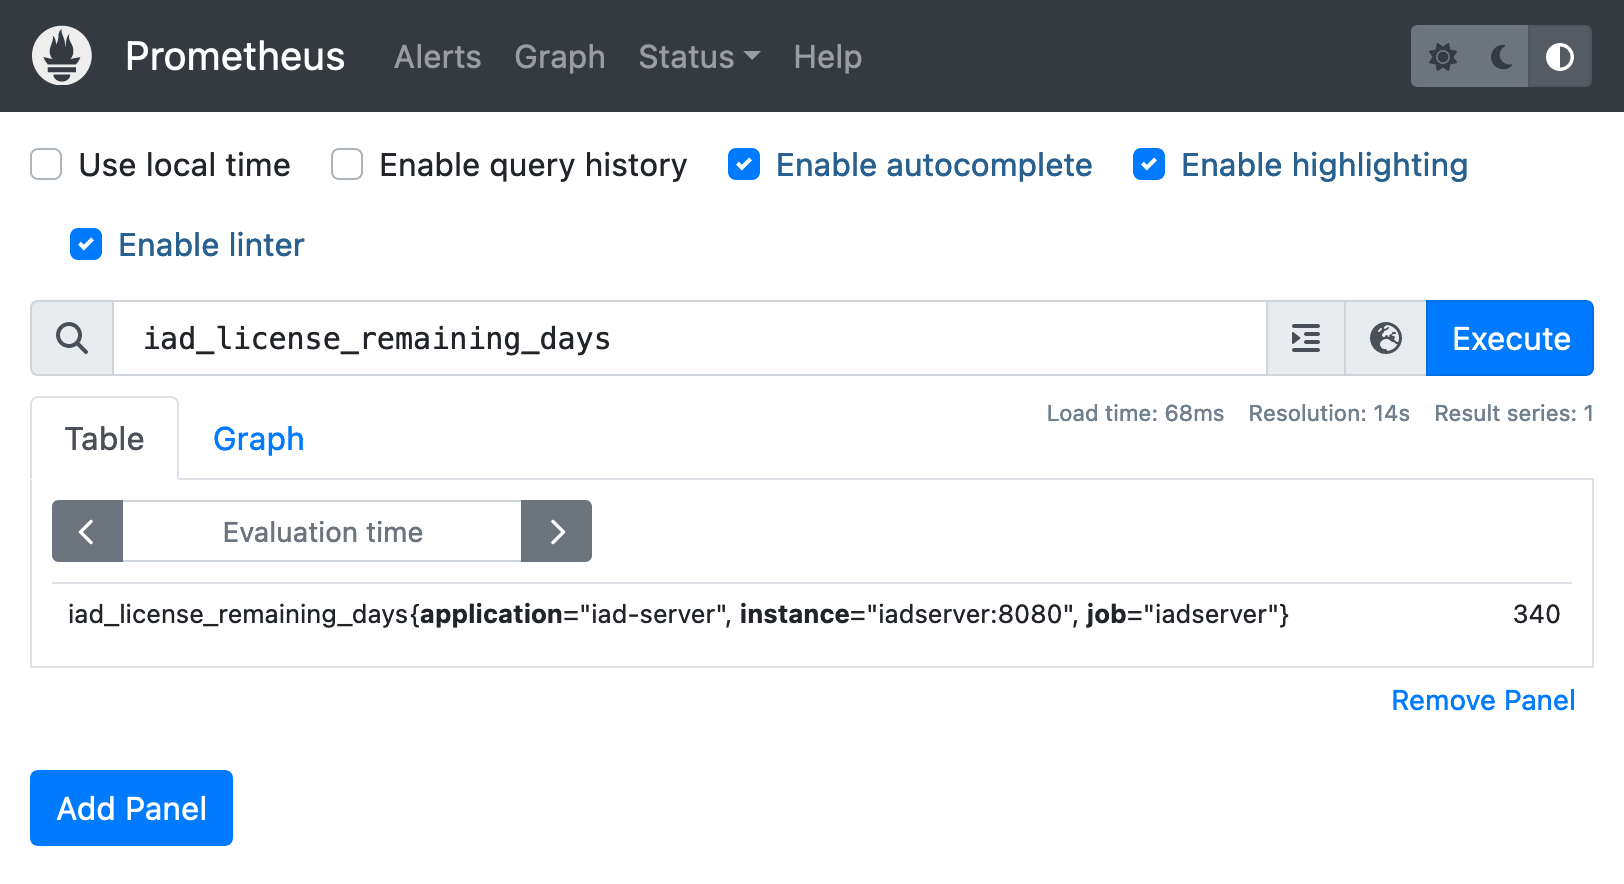Uncheck the Enable linter option

pos(86,245)
